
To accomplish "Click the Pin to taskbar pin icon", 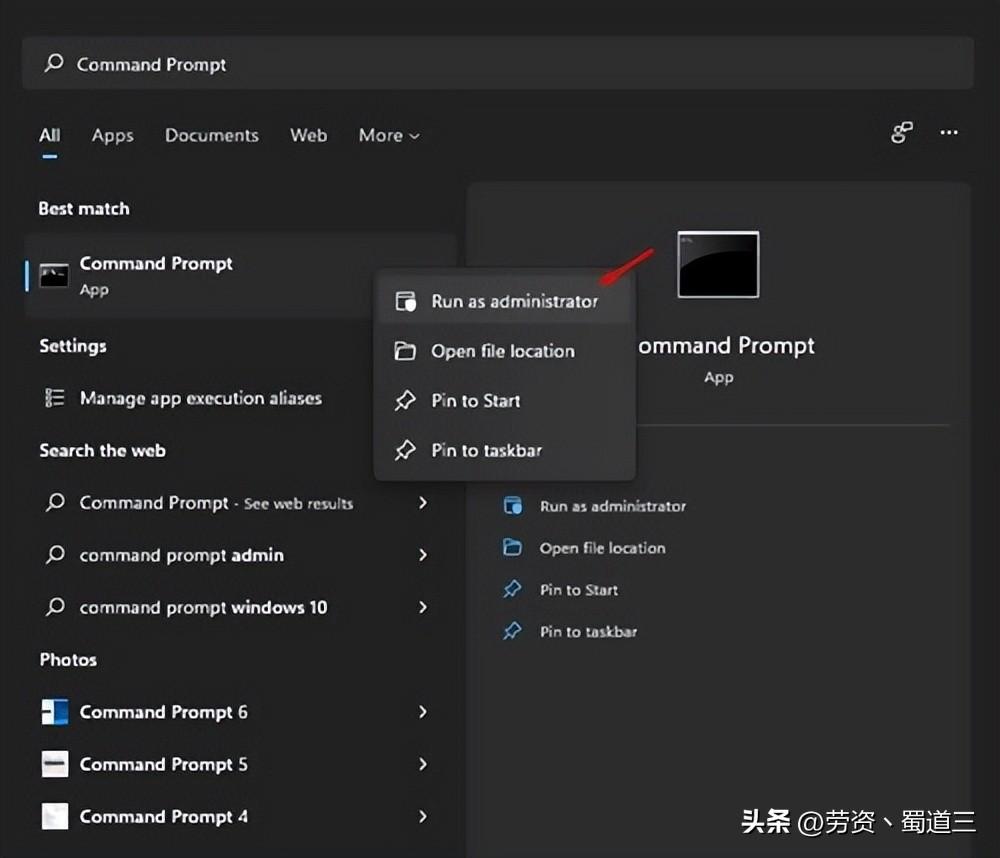I will coord(405,450).
